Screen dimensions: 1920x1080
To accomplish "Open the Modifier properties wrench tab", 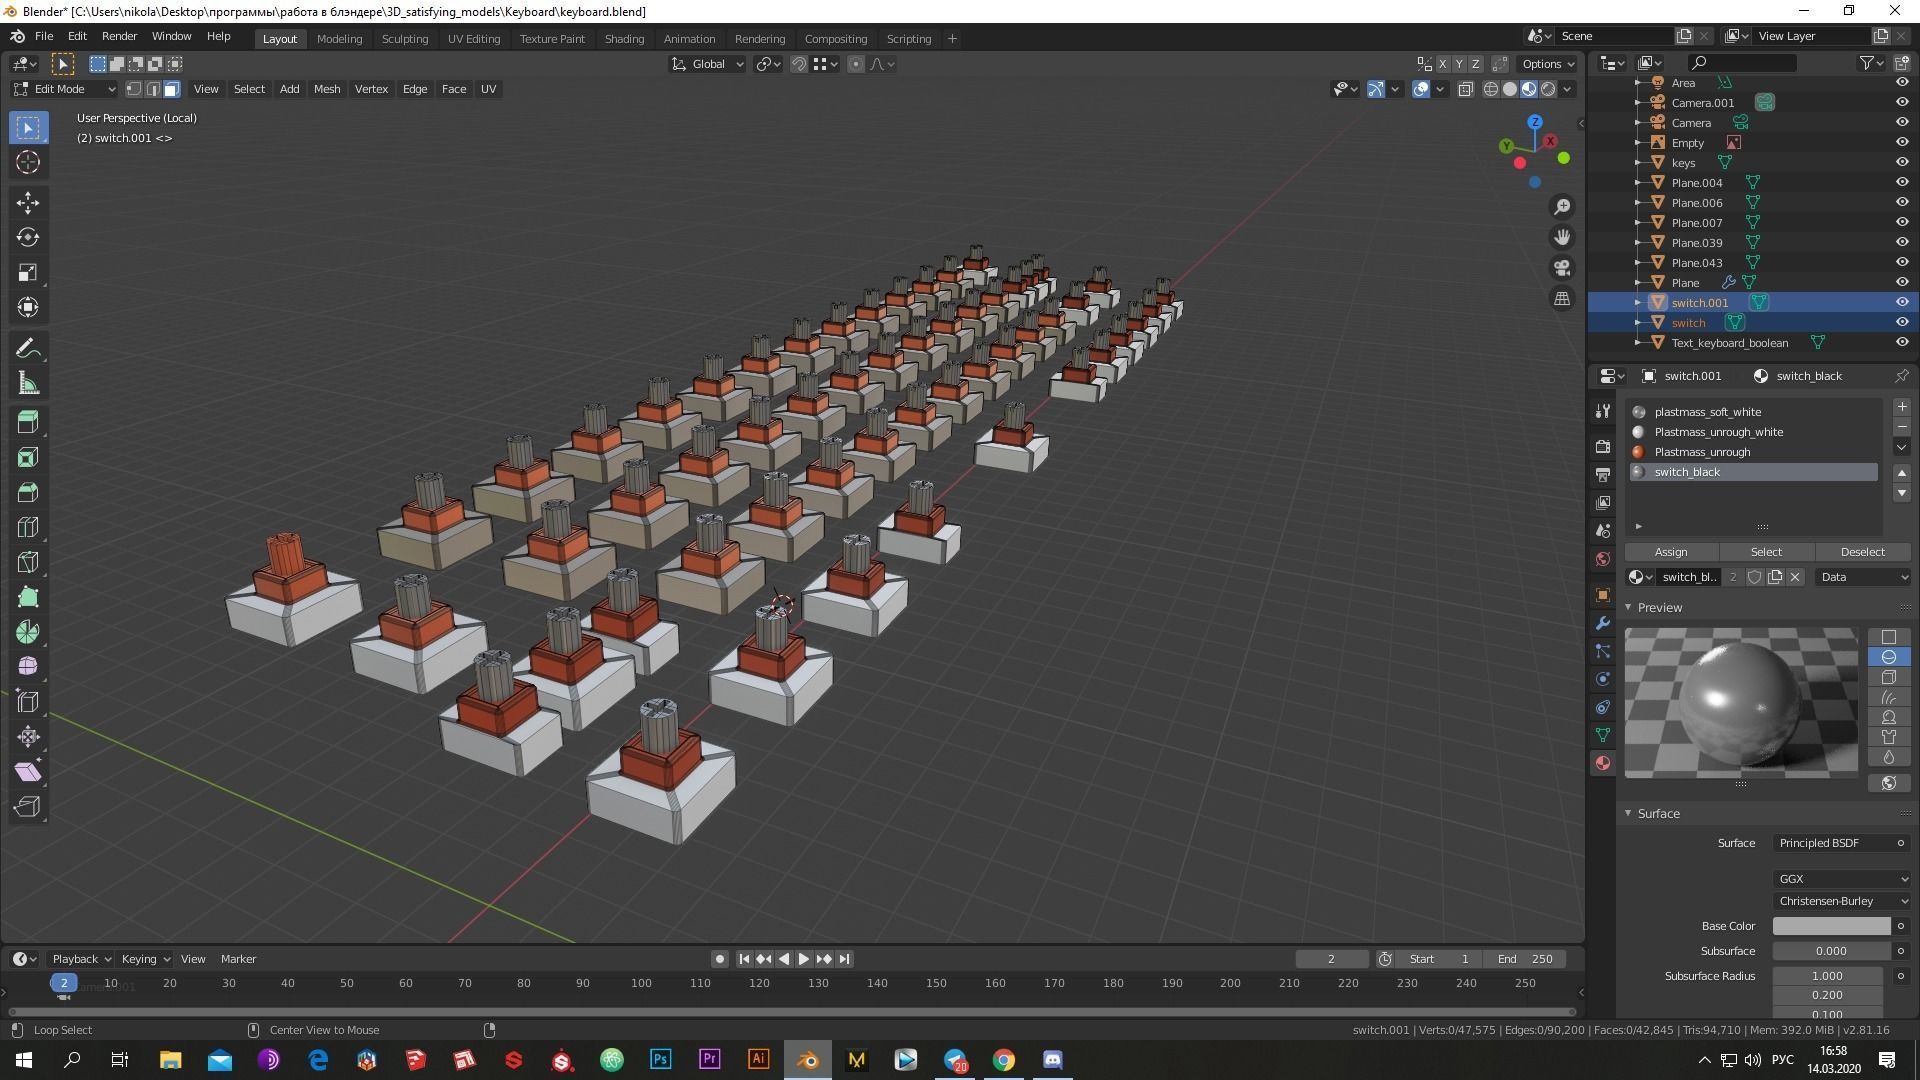I will tap(1603, 623).
